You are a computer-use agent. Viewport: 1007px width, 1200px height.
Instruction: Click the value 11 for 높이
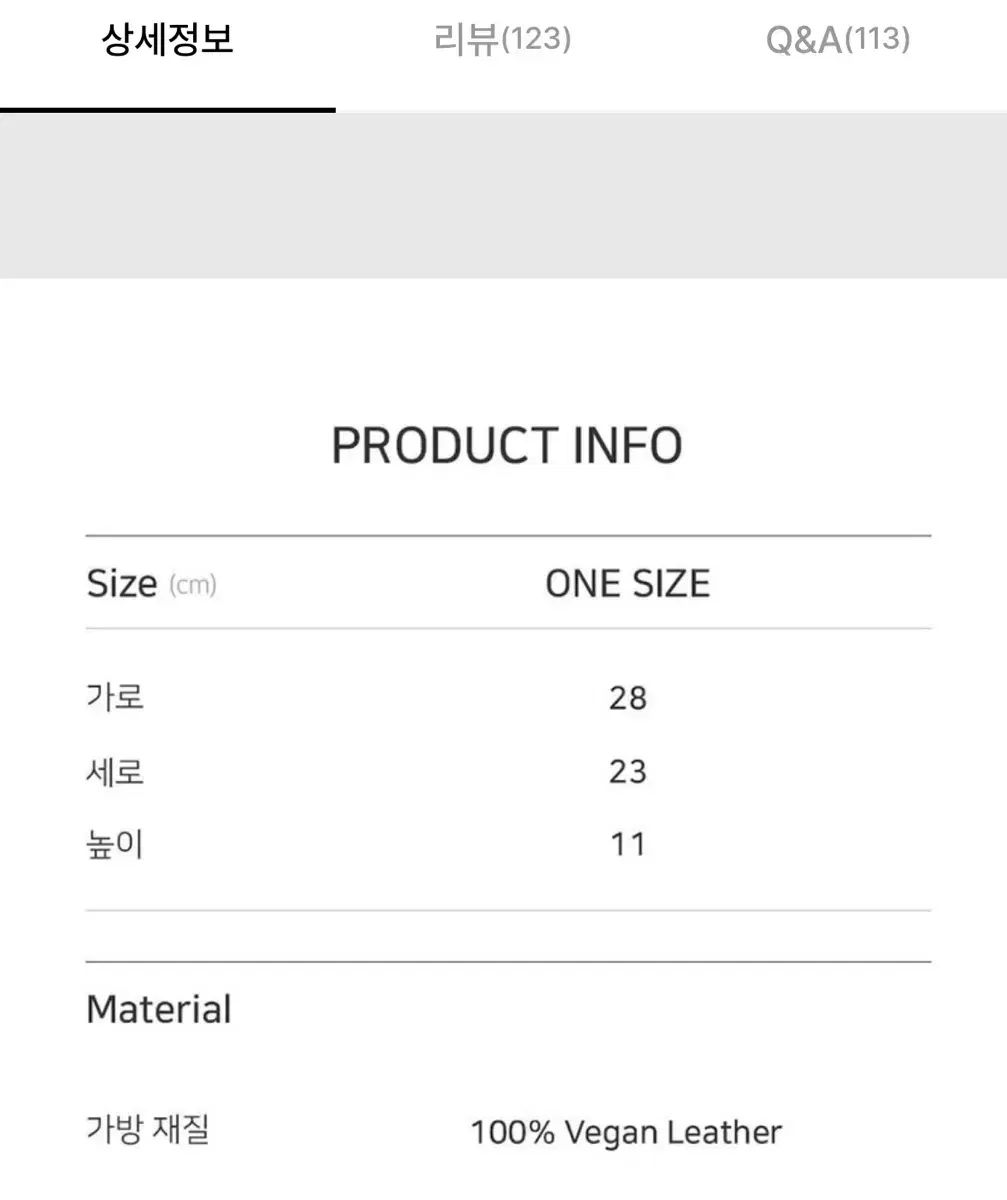(x=629, y=843)
